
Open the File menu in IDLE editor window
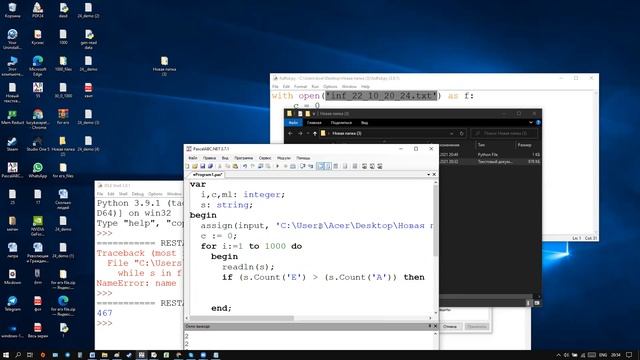click(275, 87)
